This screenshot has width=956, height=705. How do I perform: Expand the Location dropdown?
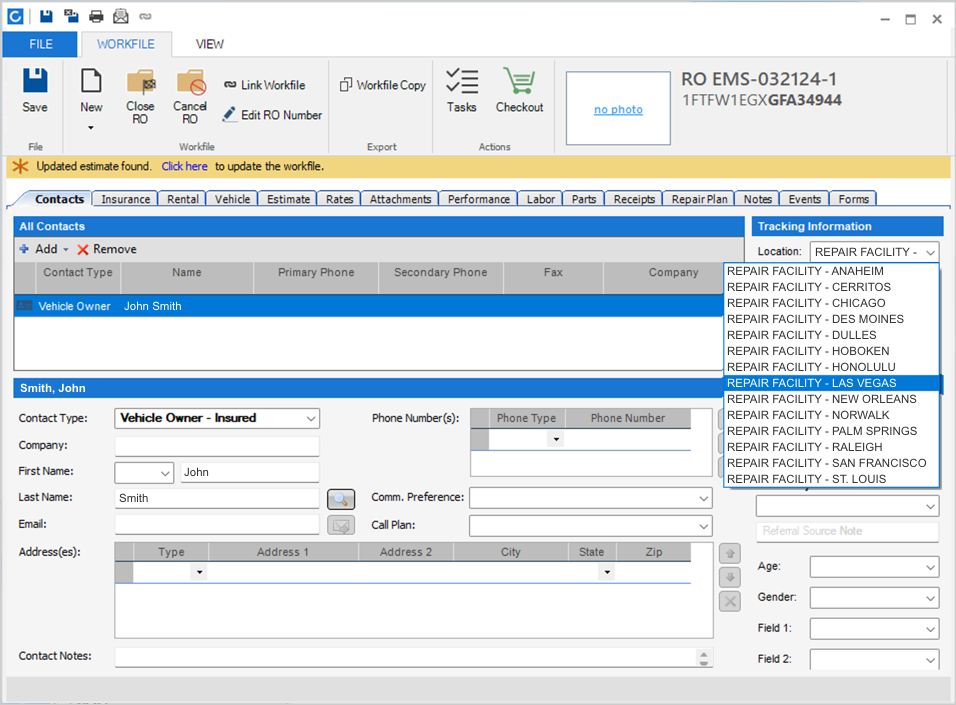930,252
